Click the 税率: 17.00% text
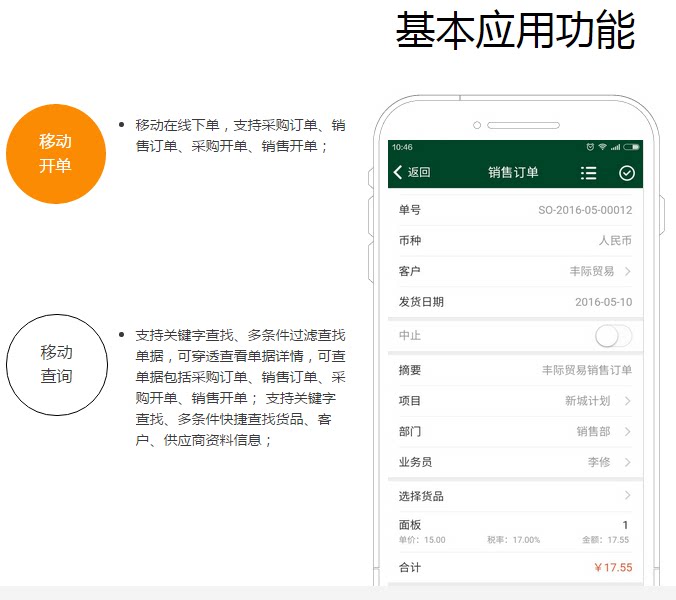 (x=513, y=540)
